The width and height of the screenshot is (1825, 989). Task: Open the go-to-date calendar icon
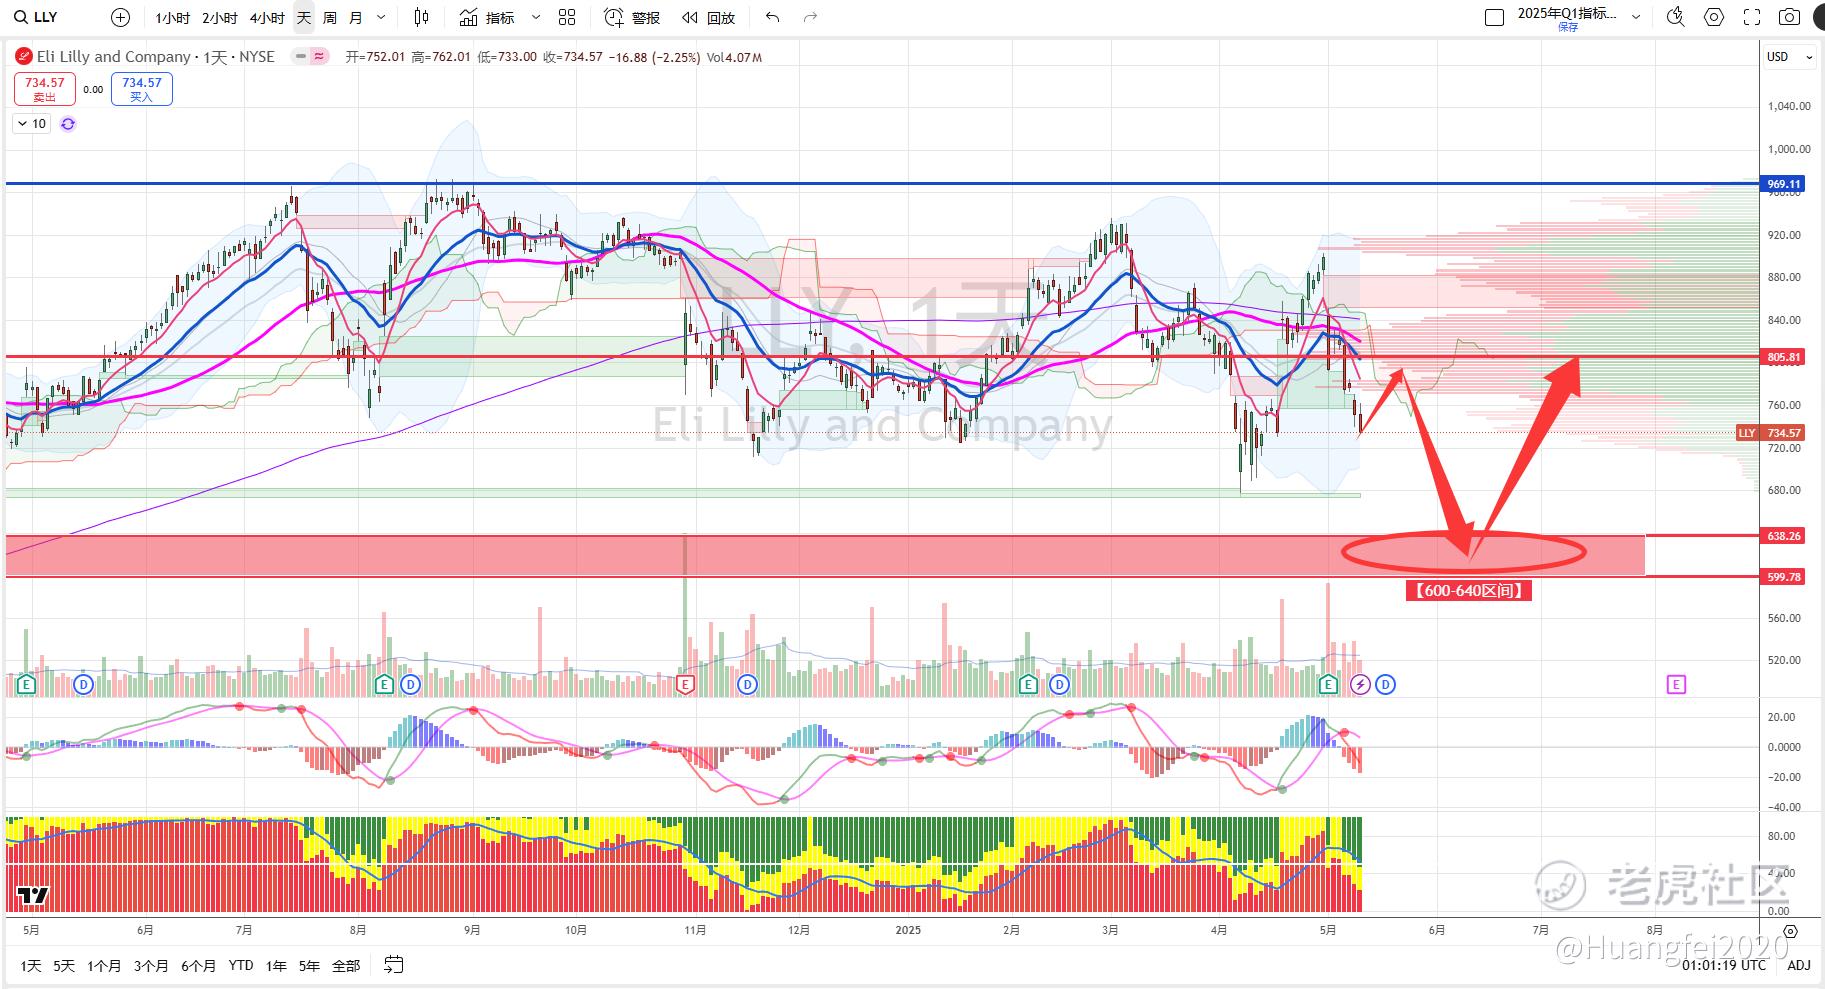click(x=394, y=965)
